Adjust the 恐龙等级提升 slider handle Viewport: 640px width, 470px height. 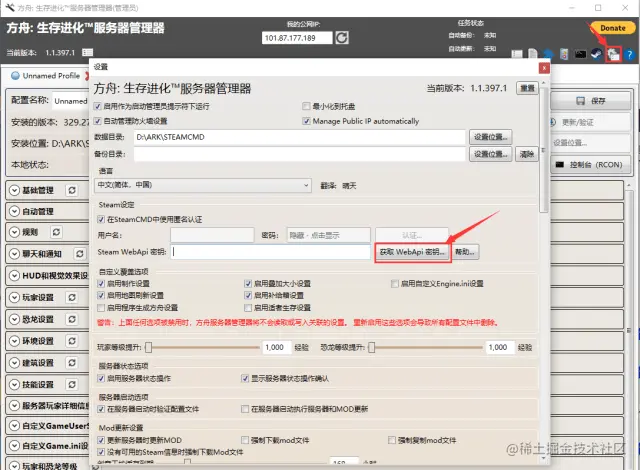371,348
